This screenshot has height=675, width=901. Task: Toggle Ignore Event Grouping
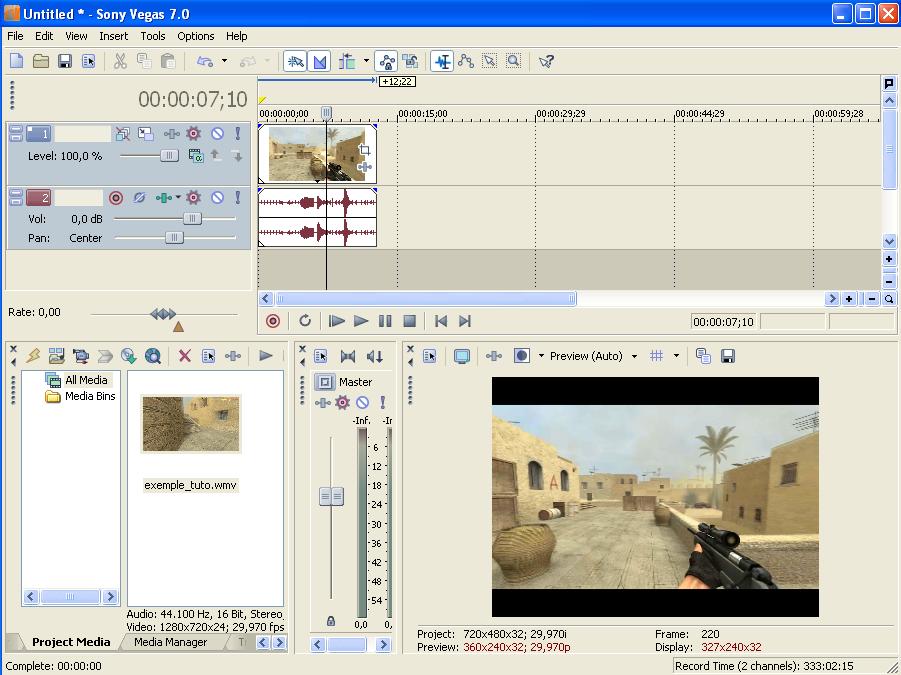click(x=410, y=61)
